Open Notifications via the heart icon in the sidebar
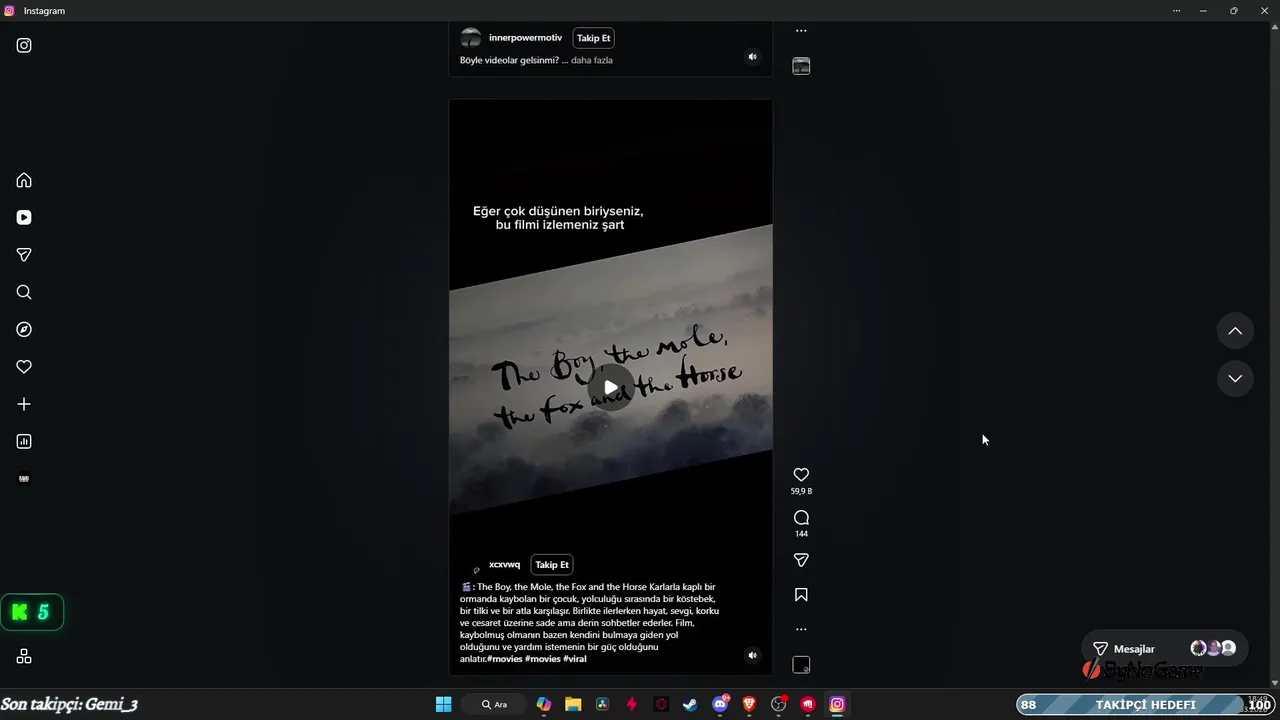Viewport: 1280px width, 720px height. (x=24, y=367)
